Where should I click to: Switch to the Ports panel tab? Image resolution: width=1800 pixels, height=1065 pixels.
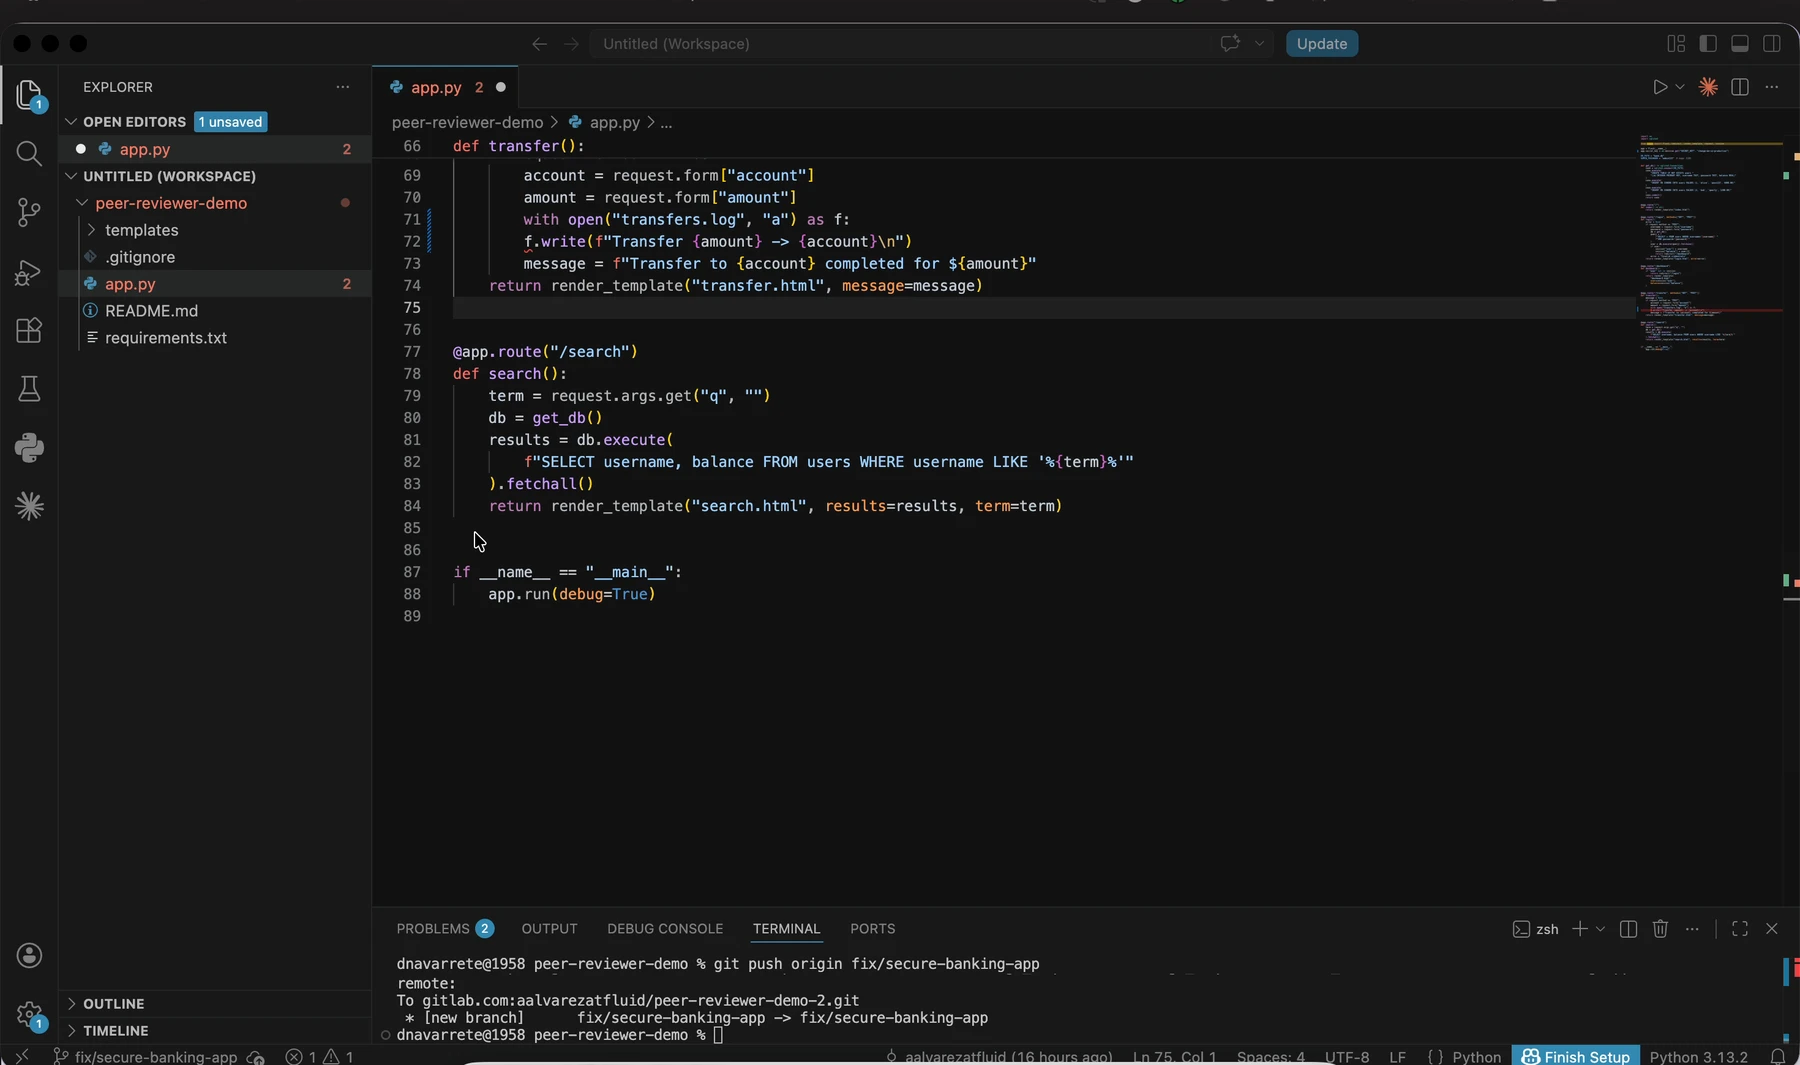[872, 929]
